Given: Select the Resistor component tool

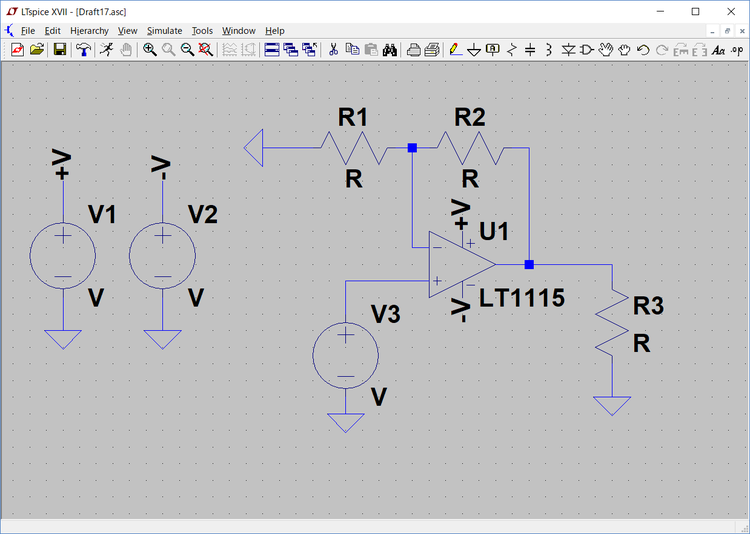Looking at the screenshot, I should coord(512,49).
